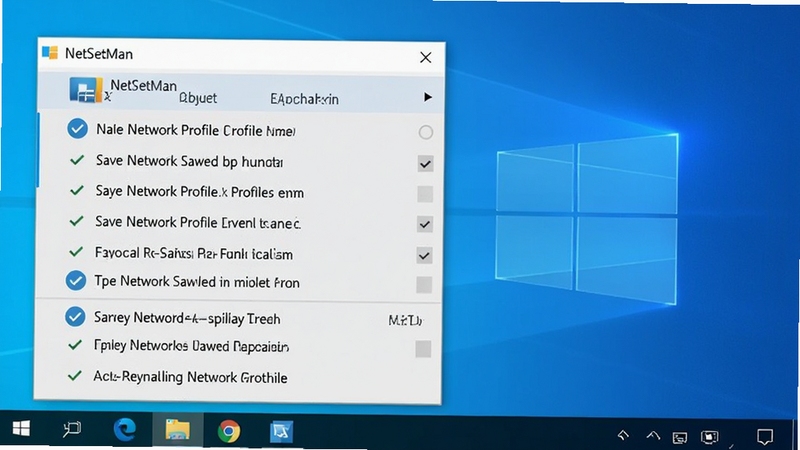This screenshot has height=450, width=800.
Task: Click the shortcut text on Sarrey Netword row
Action: [x=406, y=320]
